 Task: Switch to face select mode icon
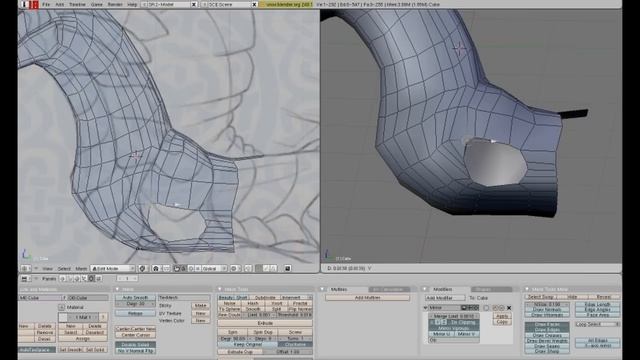click(273, 268)
